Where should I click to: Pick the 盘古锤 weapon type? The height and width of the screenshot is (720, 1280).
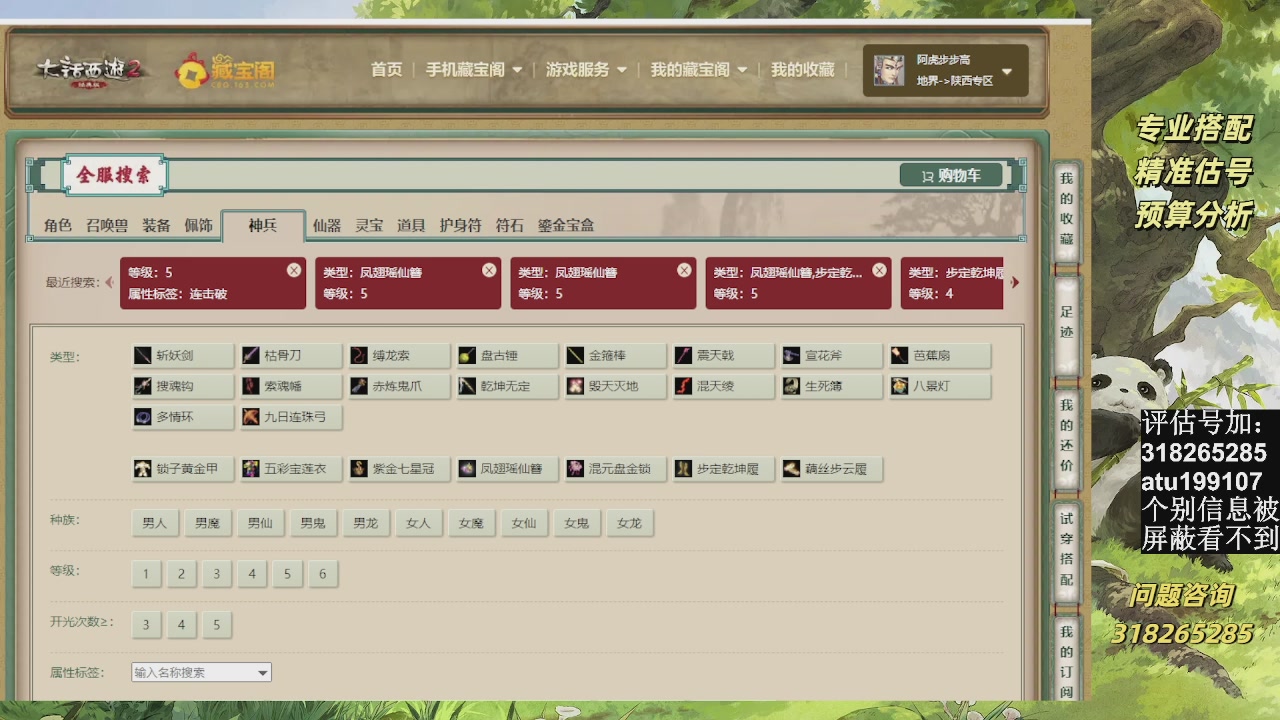coord(507,356)
